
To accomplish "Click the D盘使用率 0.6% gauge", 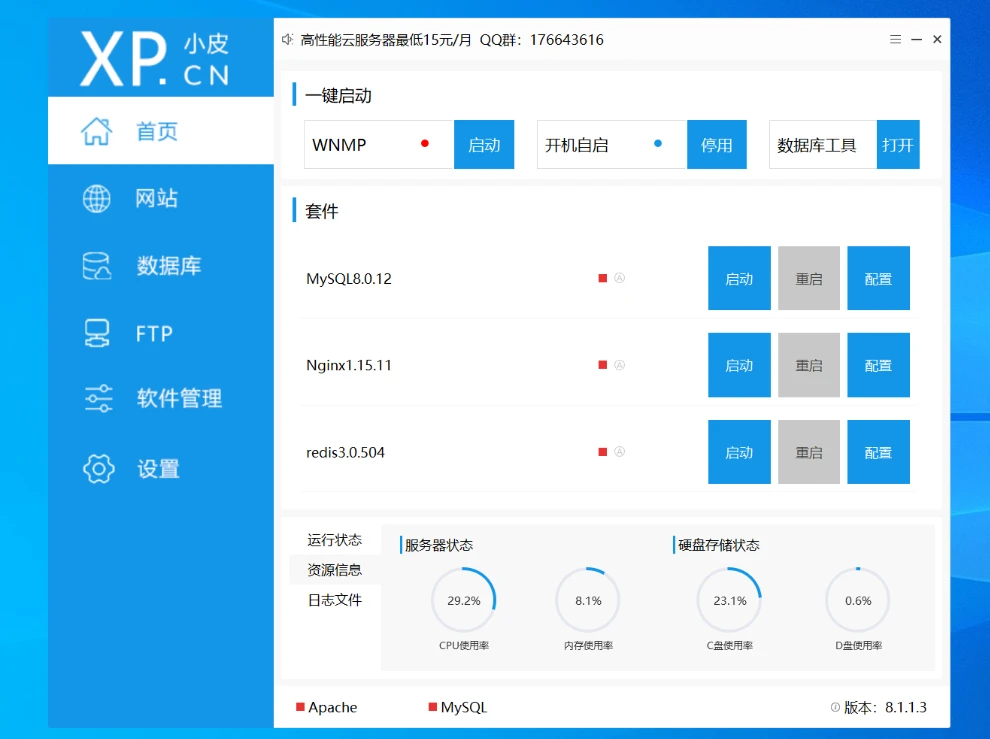I will click(858, 600).
